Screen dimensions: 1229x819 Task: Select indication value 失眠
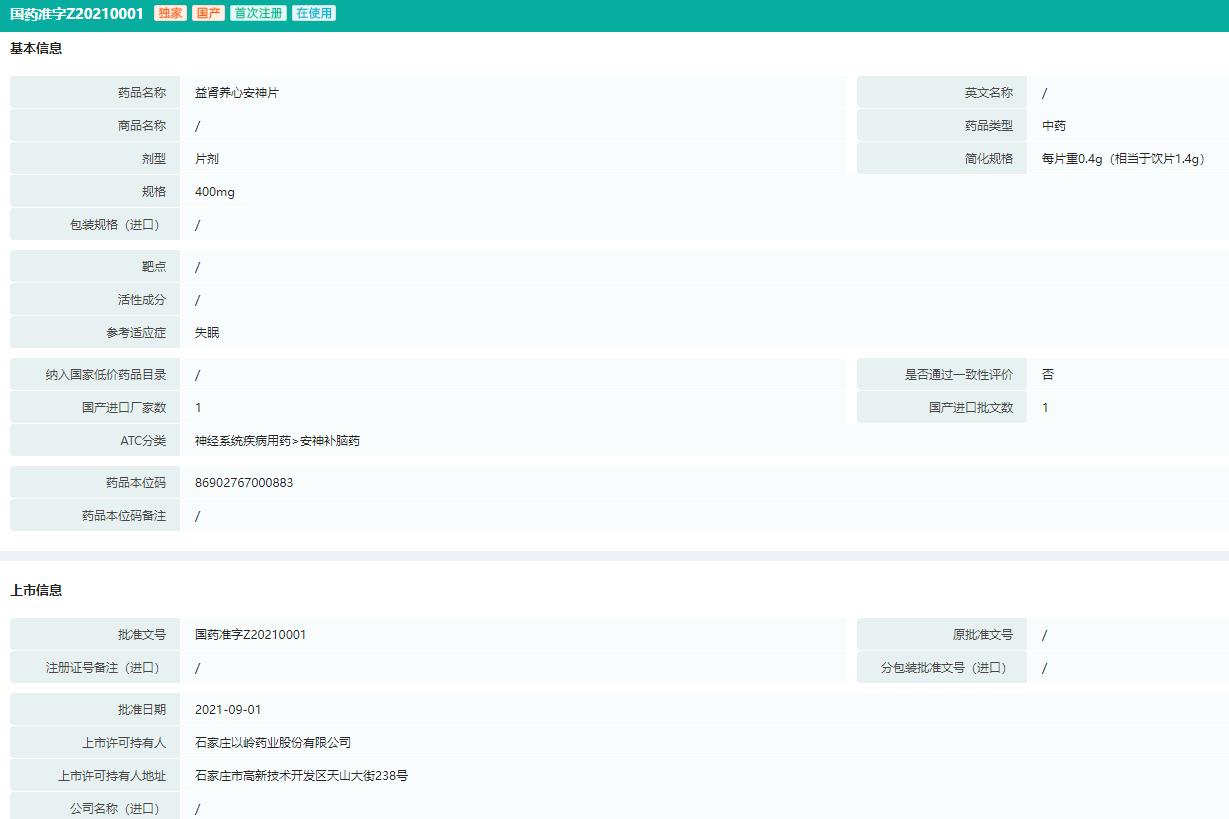click(207, 333)
